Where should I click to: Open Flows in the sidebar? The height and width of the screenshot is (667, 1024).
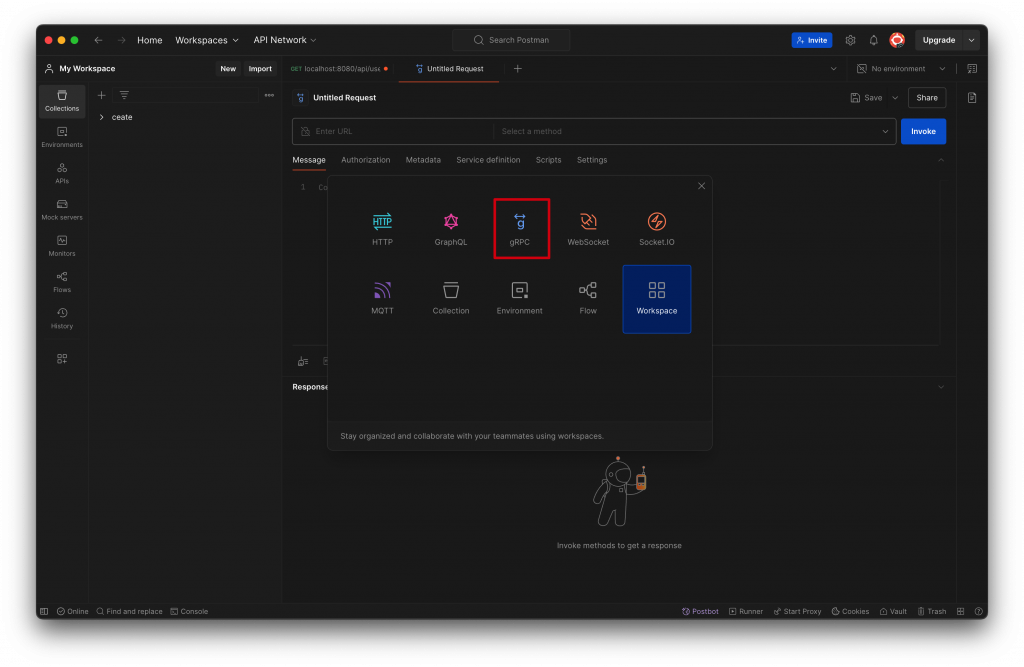pos(62,282)
